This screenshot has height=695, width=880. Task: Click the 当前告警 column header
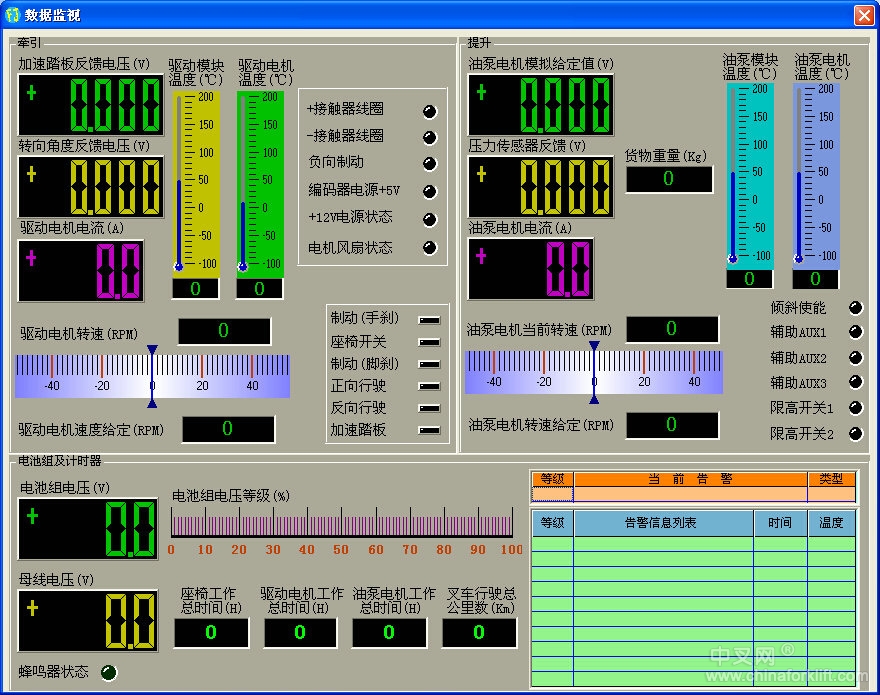click(x=690, y=479)
